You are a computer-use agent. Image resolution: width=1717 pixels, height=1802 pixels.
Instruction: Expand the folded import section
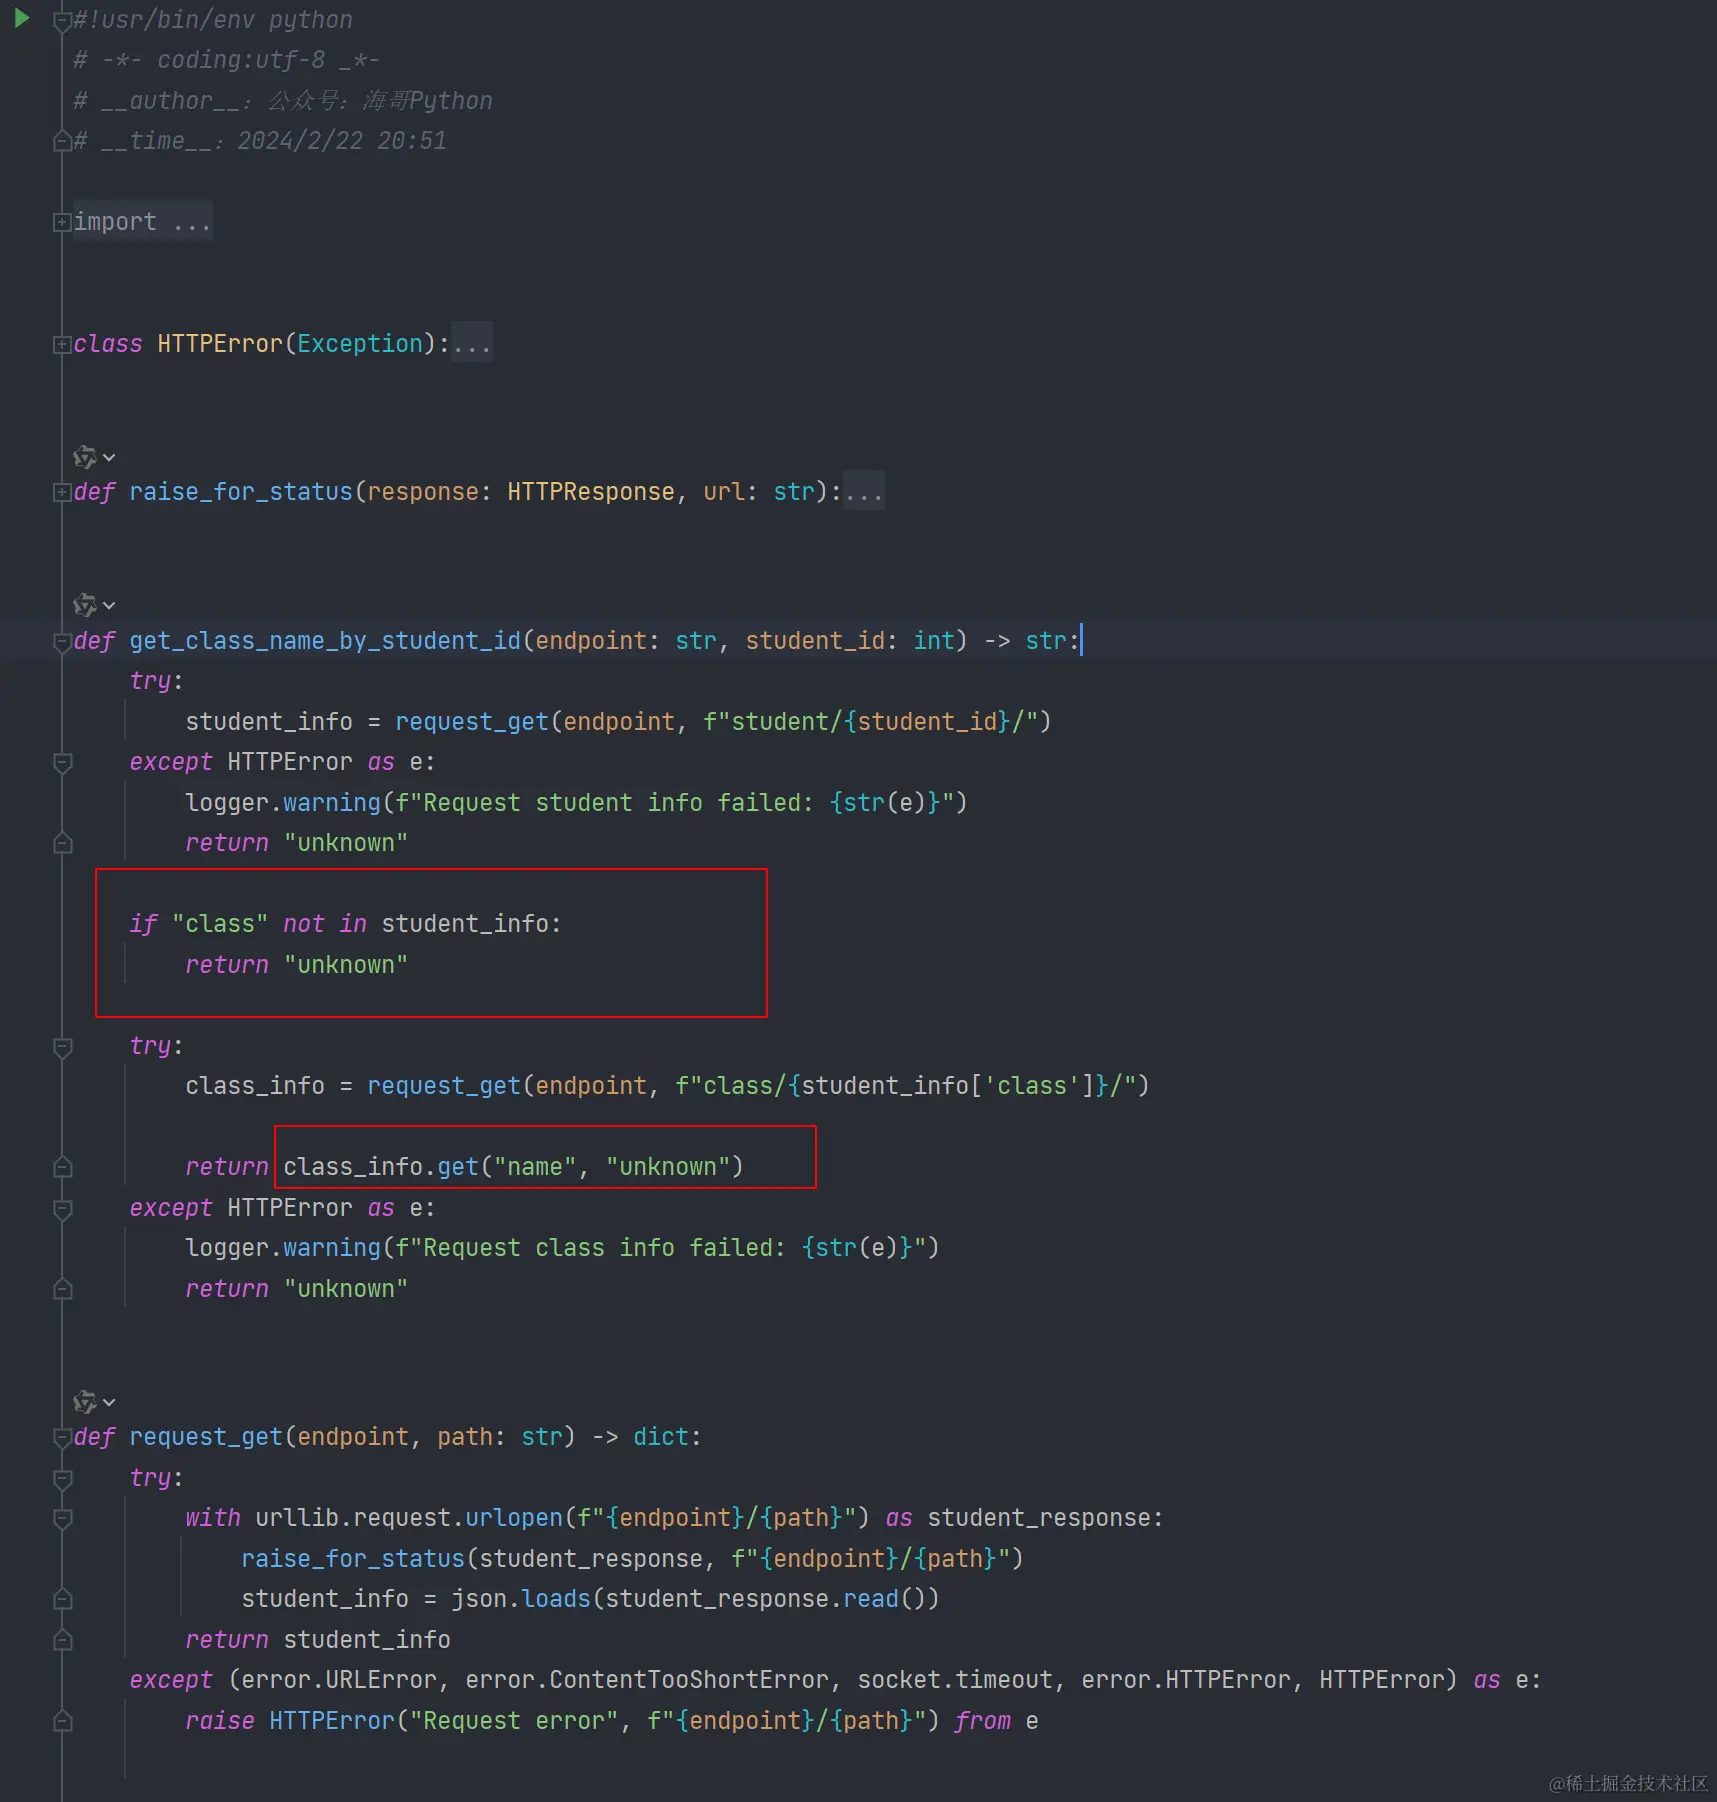[x=62, y=222]
